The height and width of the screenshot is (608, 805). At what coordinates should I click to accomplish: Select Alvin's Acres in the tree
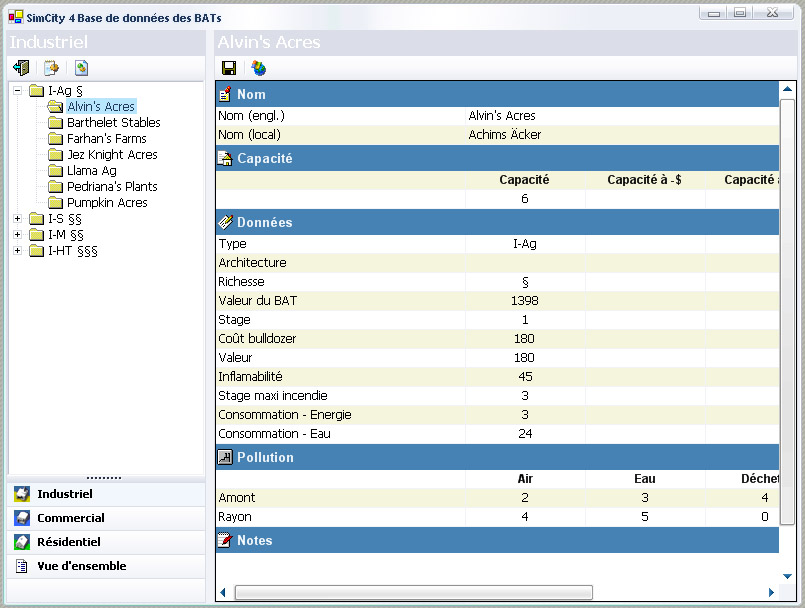[x=101, y=106]
